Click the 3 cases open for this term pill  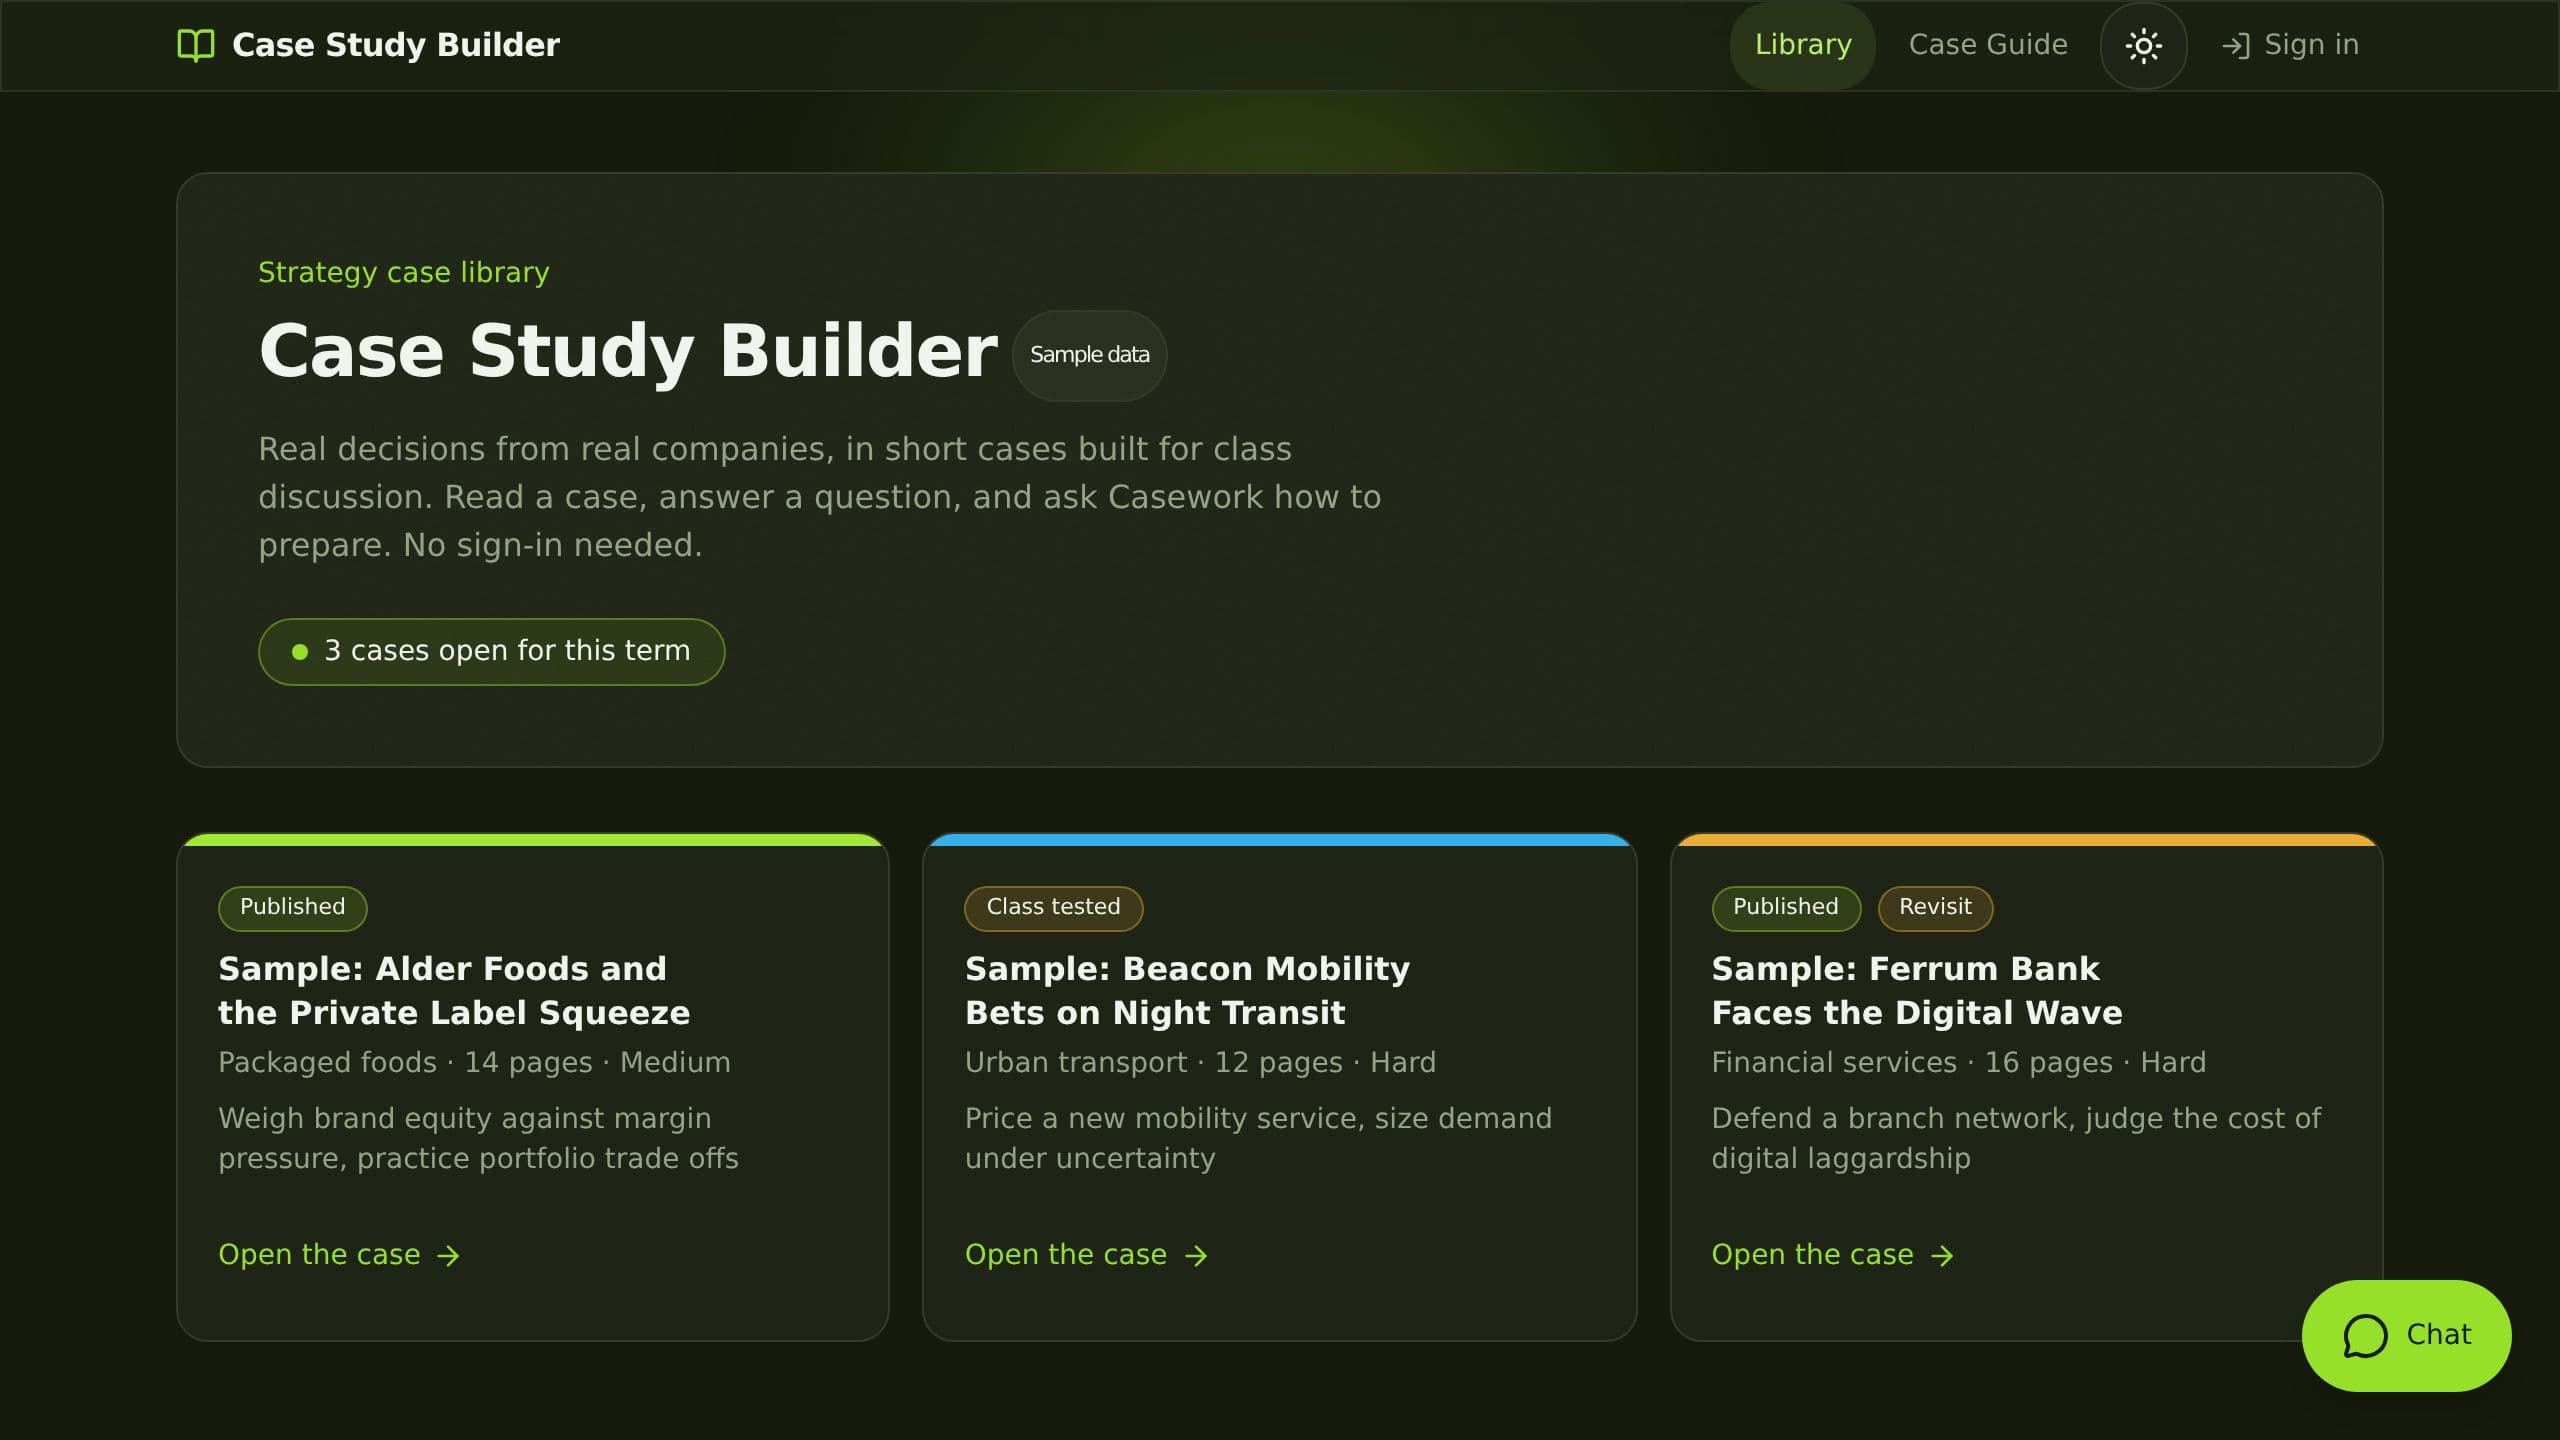point(491,652)
